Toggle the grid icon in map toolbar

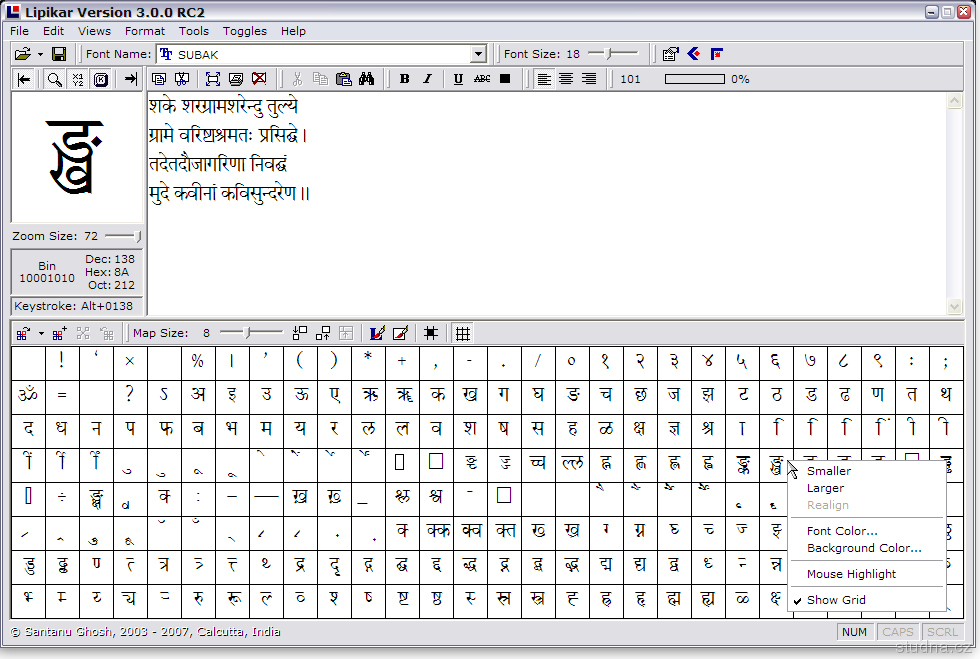(463, 333)
